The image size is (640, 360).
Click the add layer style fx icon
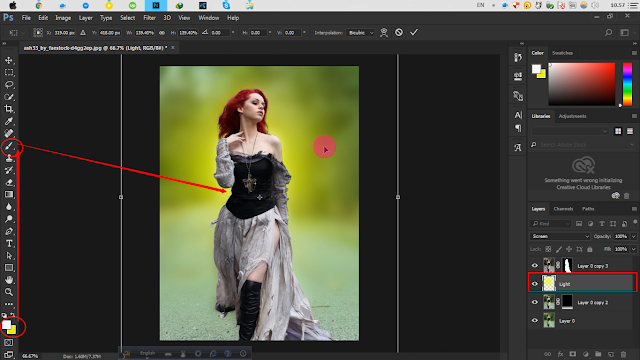pyautogui.click(x=560, y=354)
